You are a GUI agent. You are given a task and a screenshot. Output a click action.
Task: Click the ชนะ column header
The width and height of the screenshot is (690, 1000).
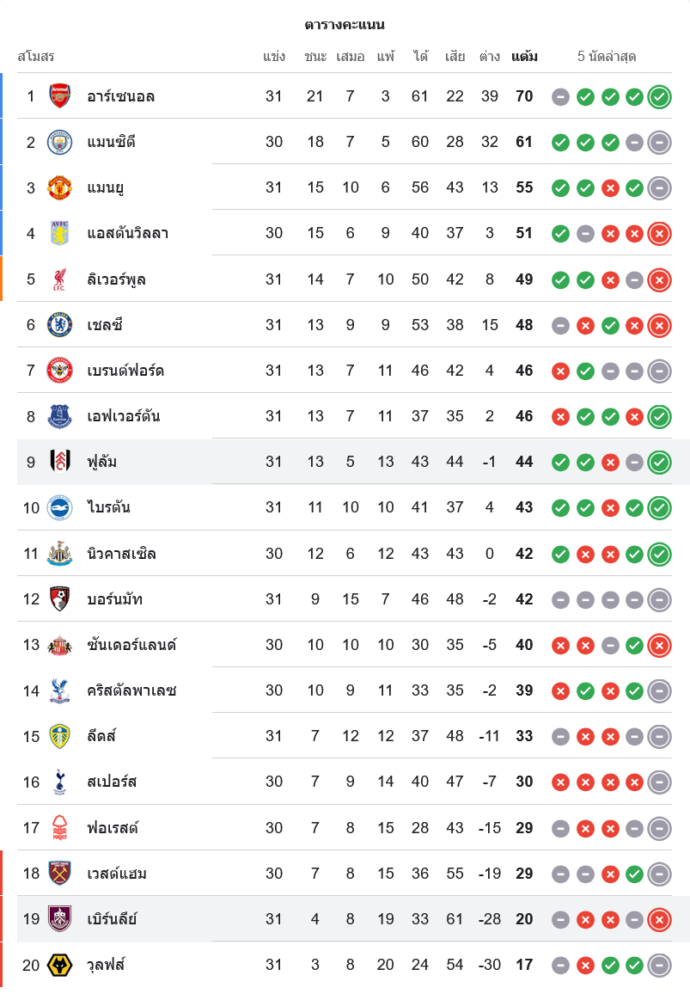coord(316,56)
